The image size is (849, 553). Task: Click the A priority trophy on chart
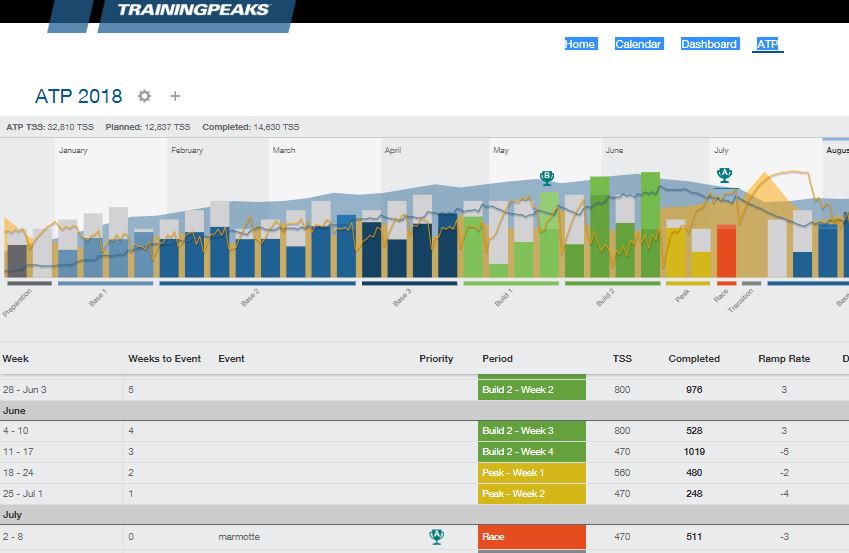coord(725,174)
